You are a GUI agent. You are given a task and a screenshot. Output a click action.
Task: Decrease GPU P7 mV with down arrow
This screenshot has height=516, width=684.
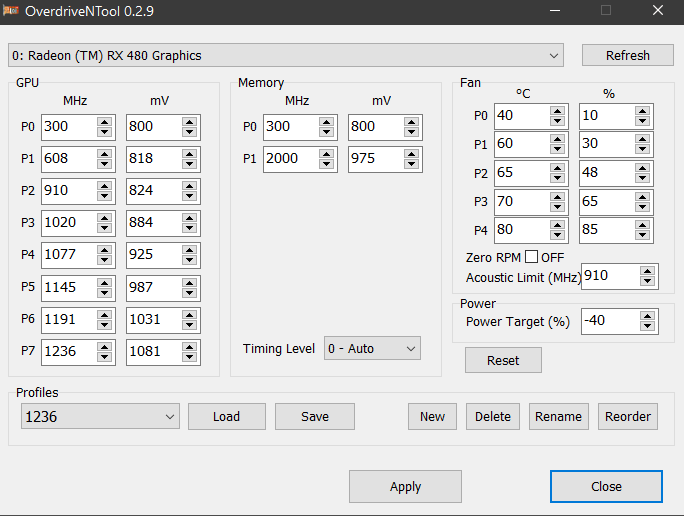(x=189, y=357)
